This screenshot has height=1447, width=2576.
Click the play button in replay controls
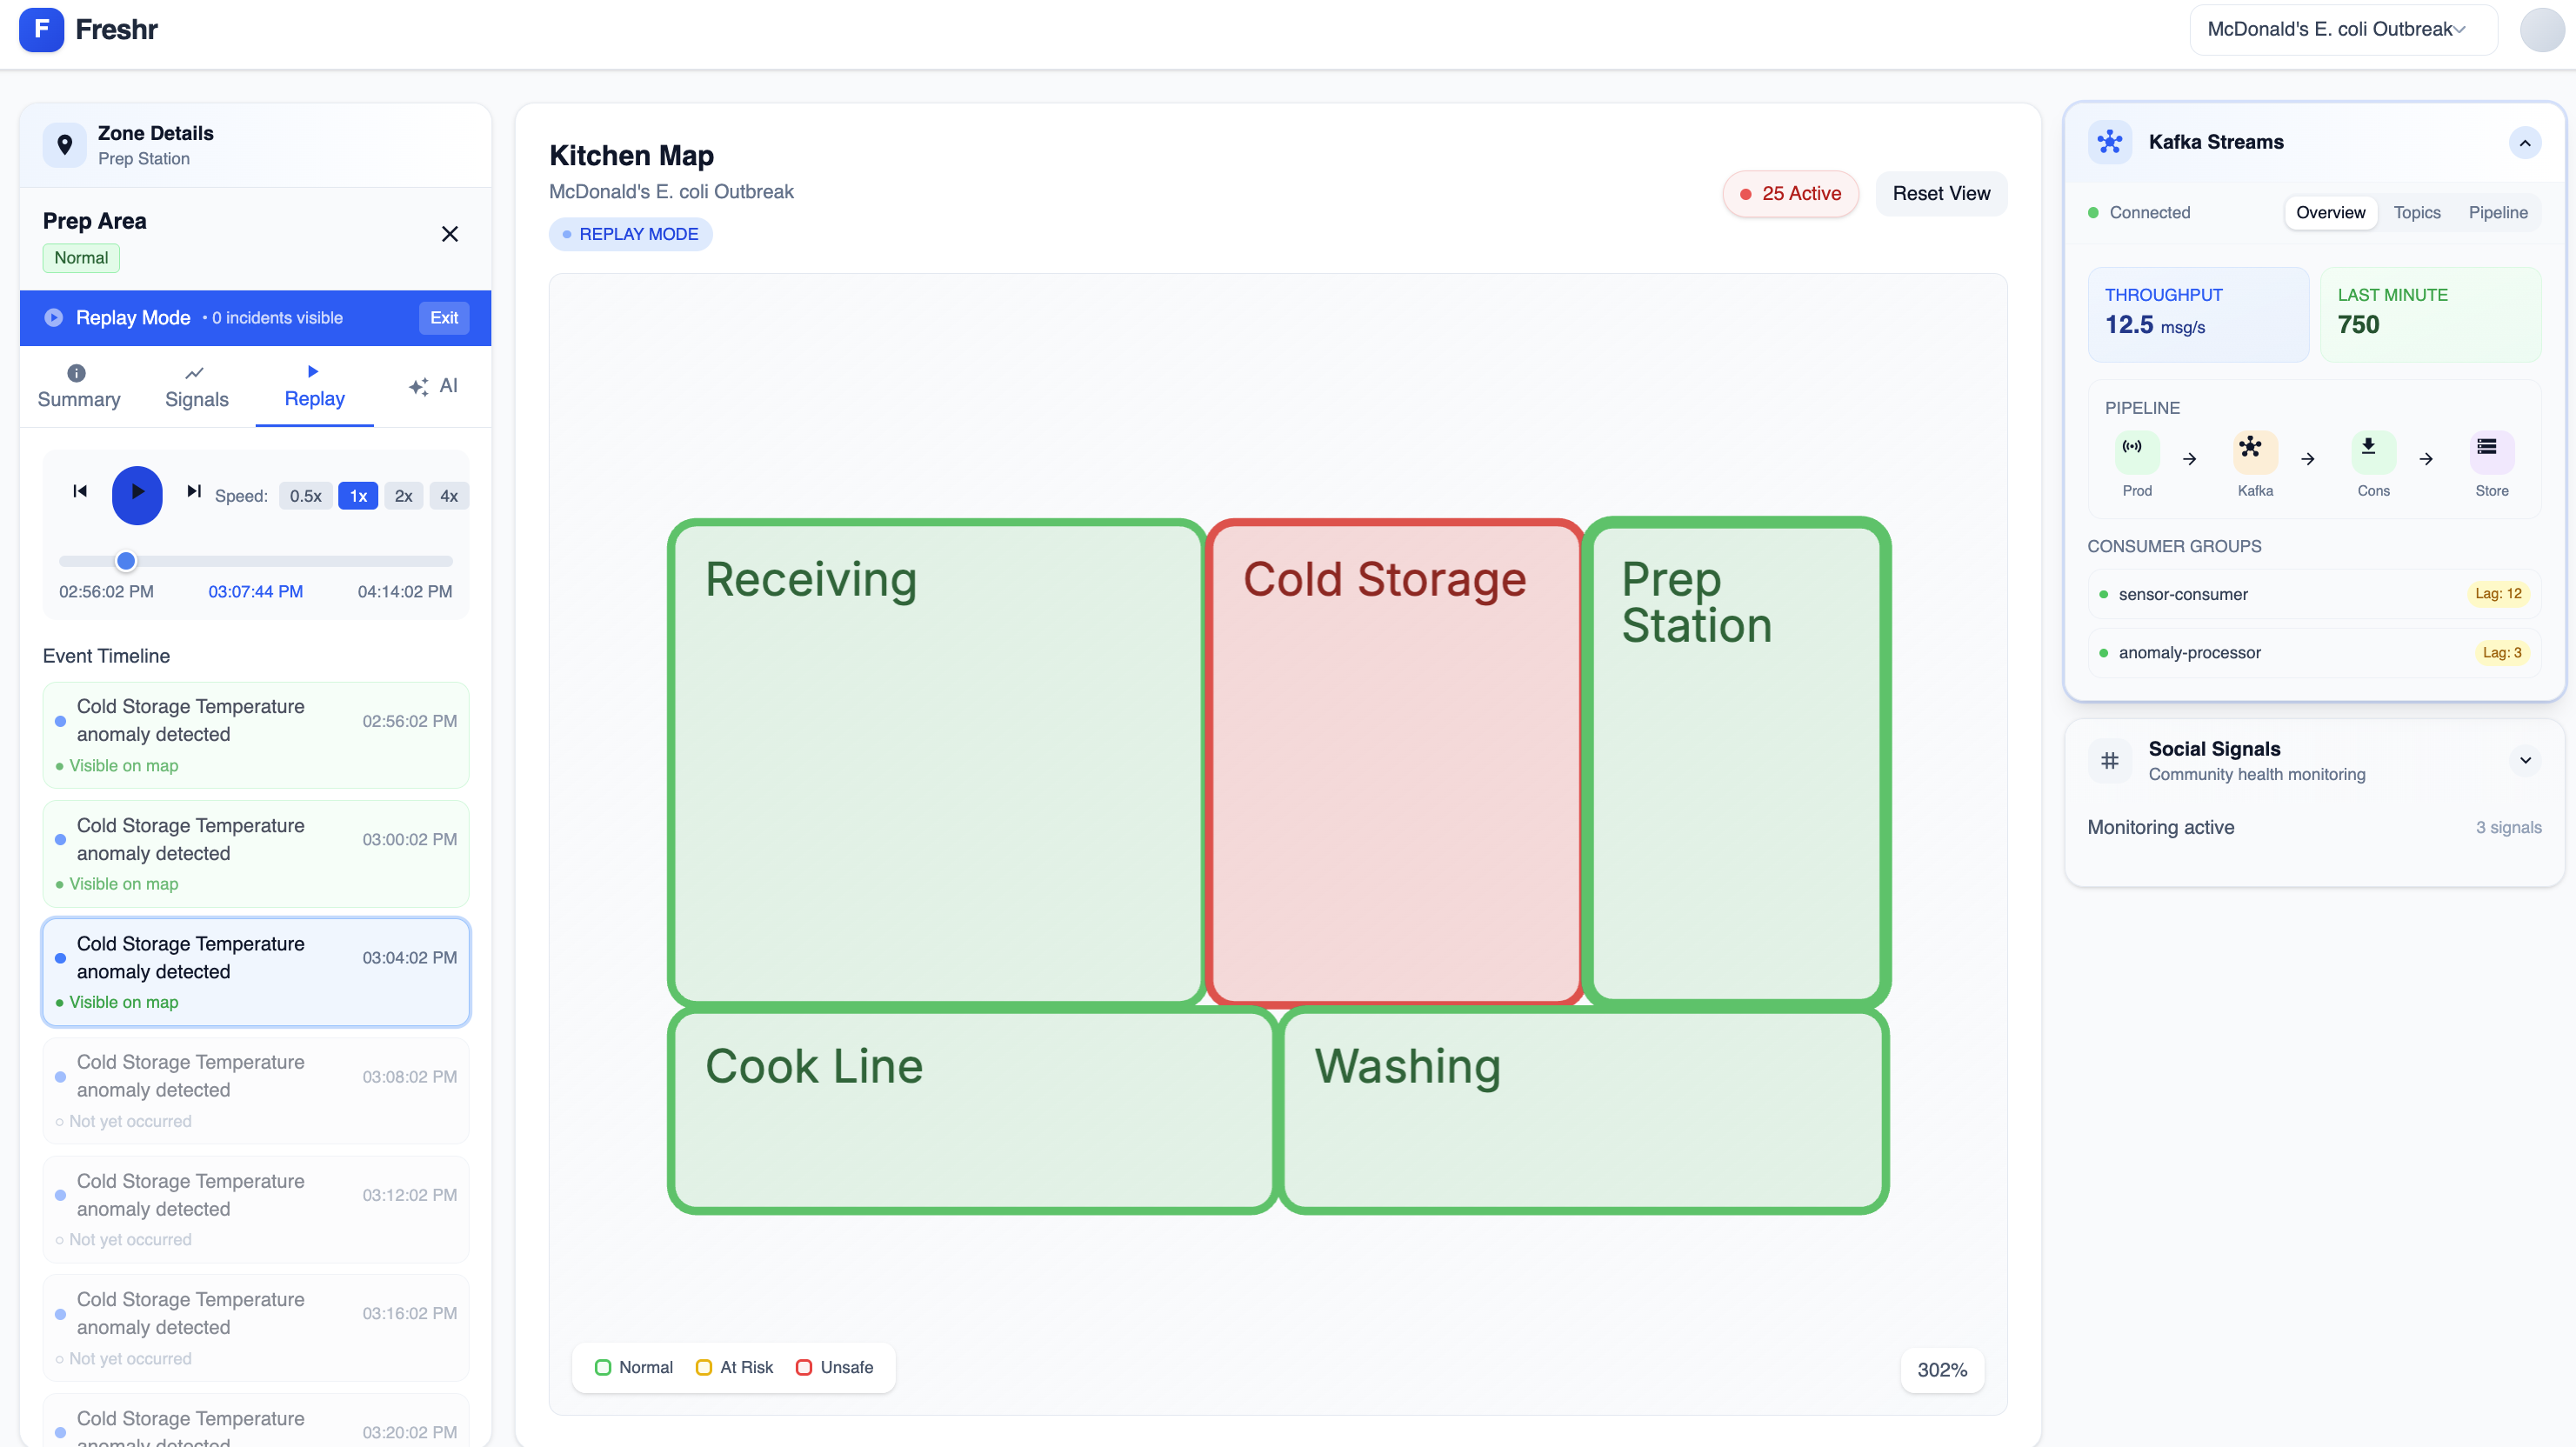coord(137,494)
